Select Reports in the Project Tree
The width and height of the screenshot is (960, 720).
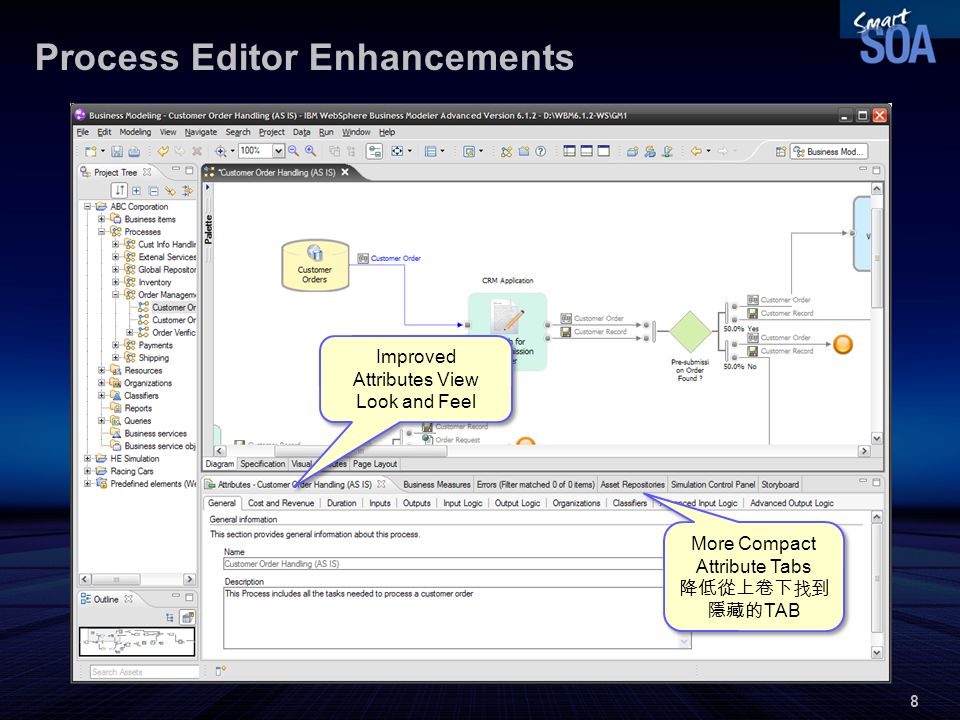138,408
